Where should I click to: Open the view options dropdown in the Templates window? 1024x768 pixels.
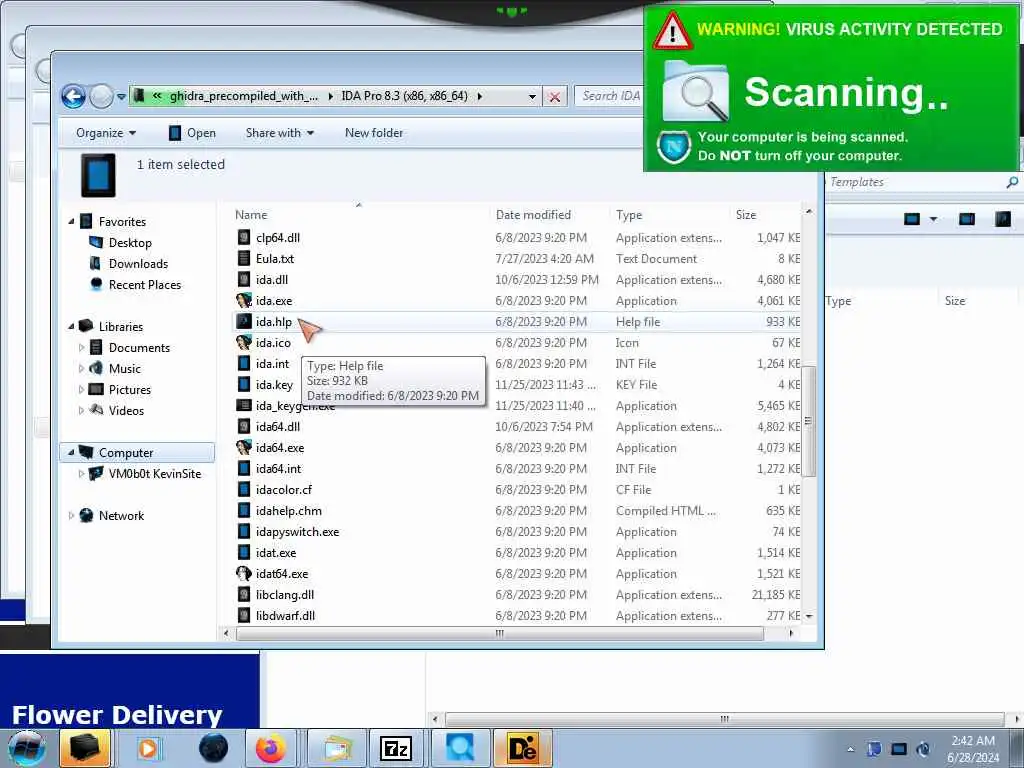pos(933,219)
